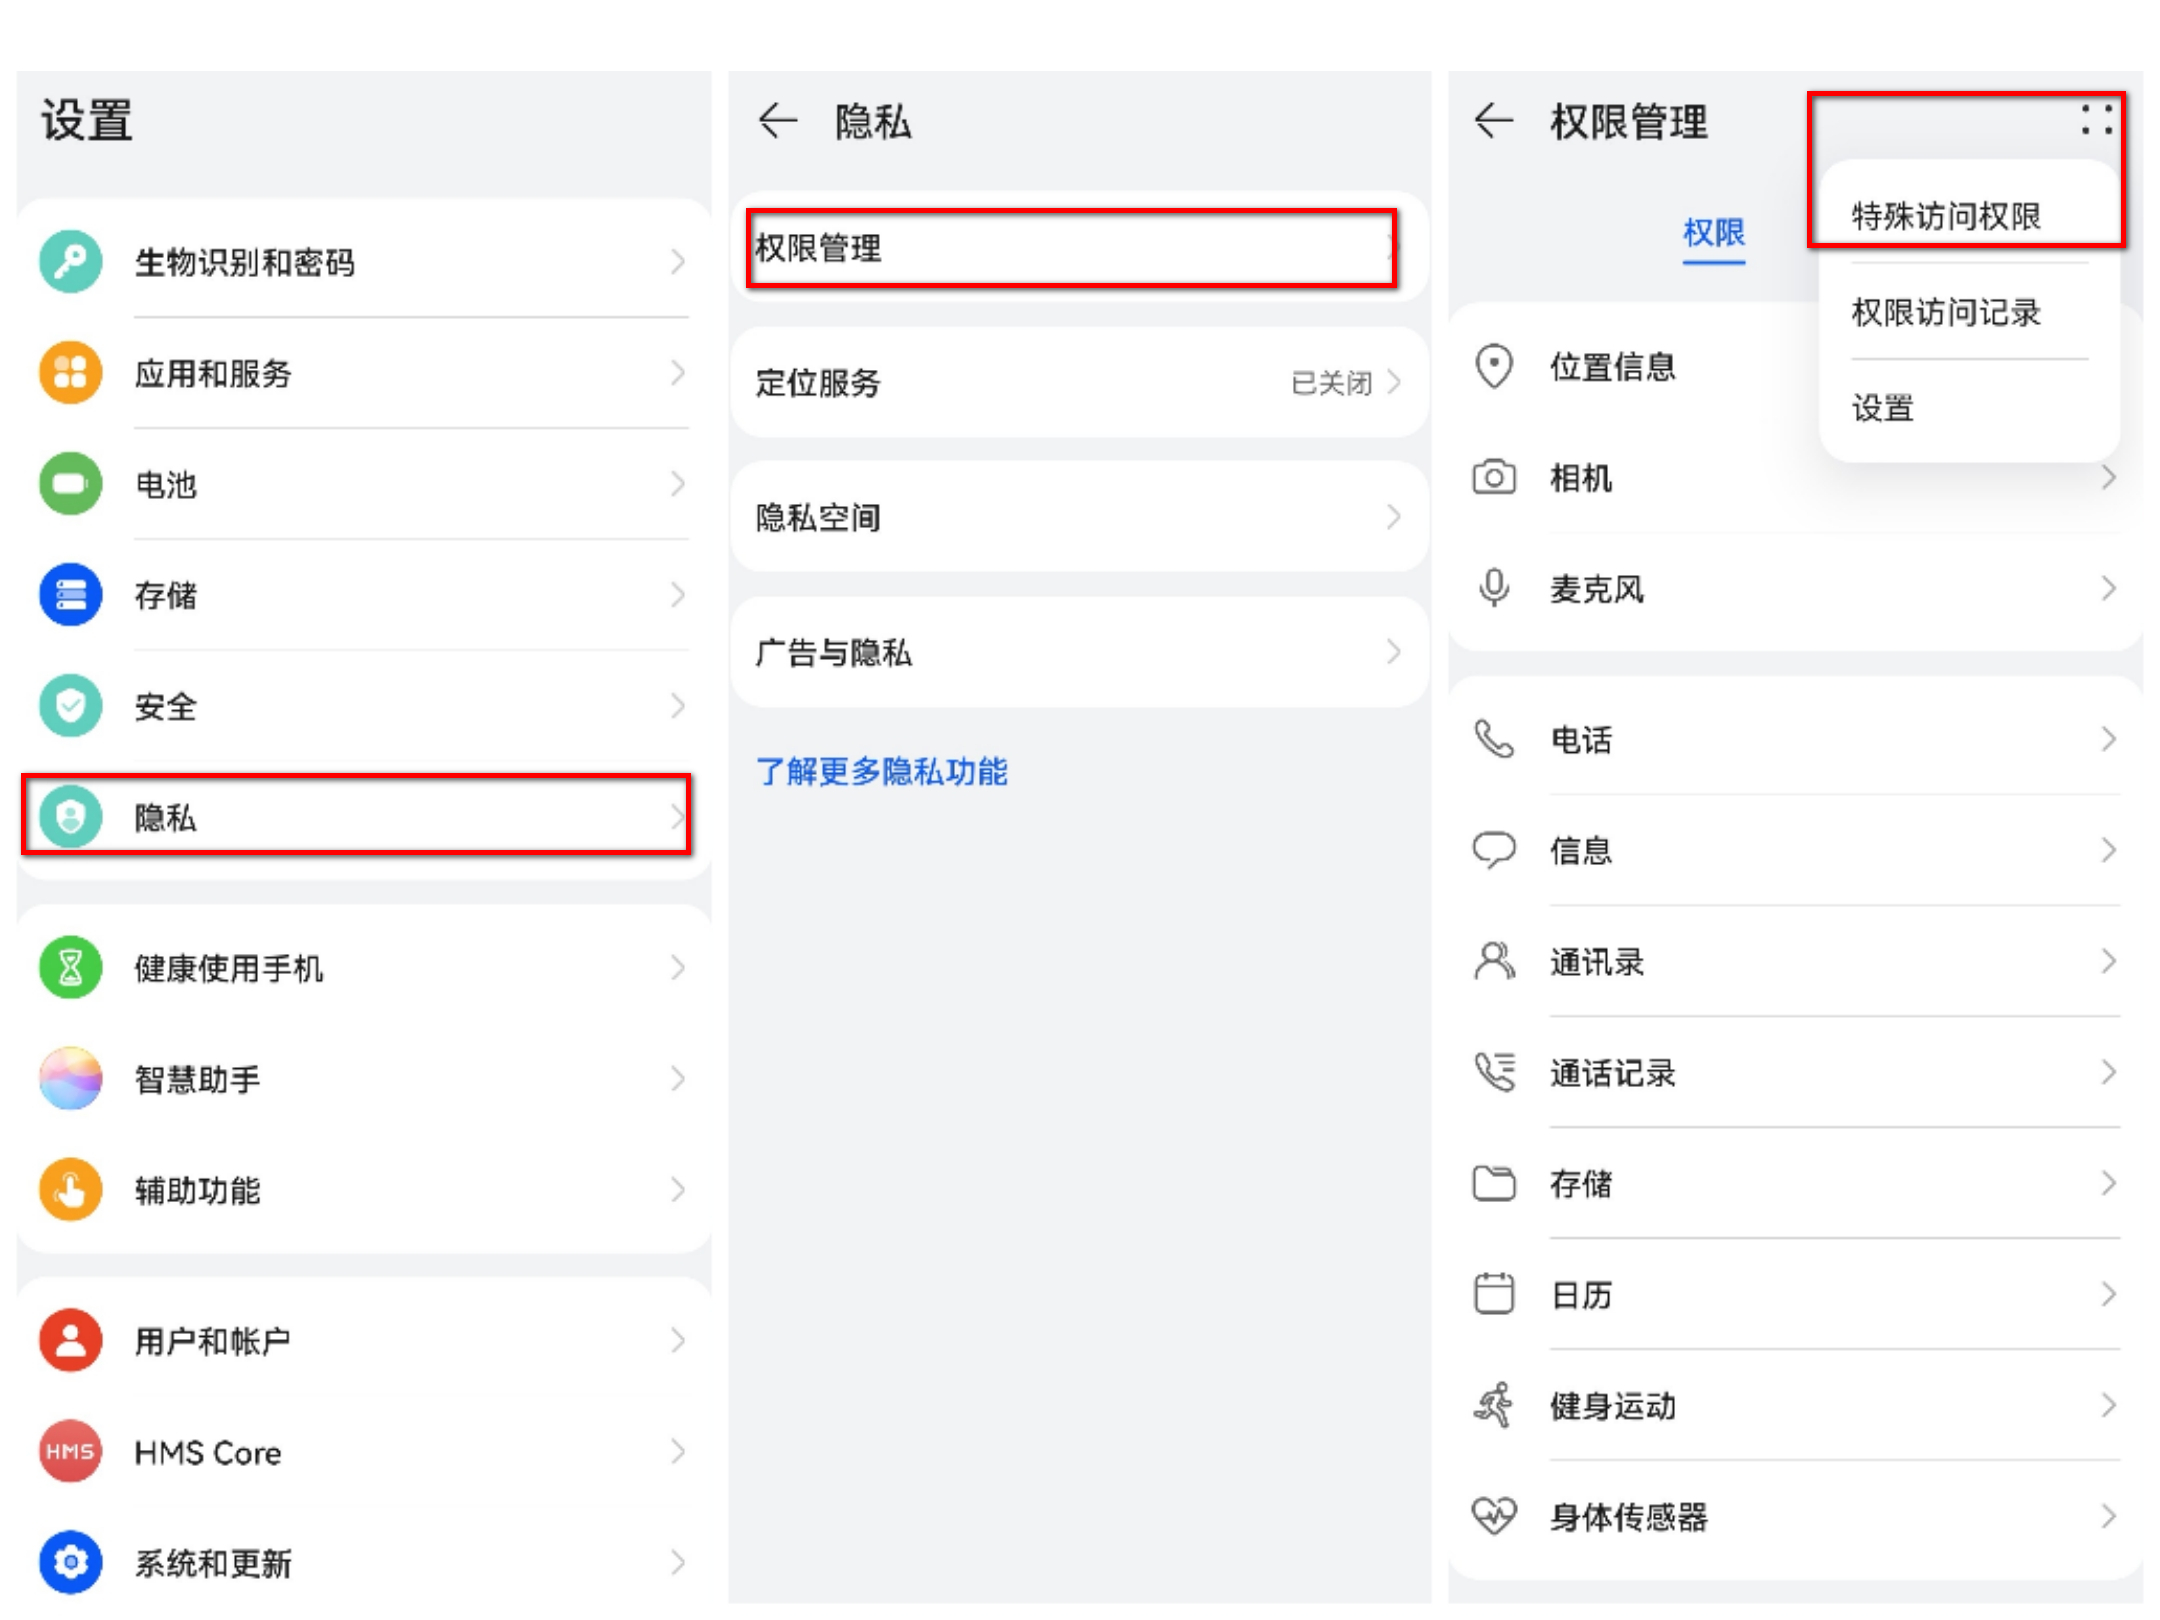2160x1620 pixels.
Task: Click the 相机 camera icon
Action: point(1494,478)
